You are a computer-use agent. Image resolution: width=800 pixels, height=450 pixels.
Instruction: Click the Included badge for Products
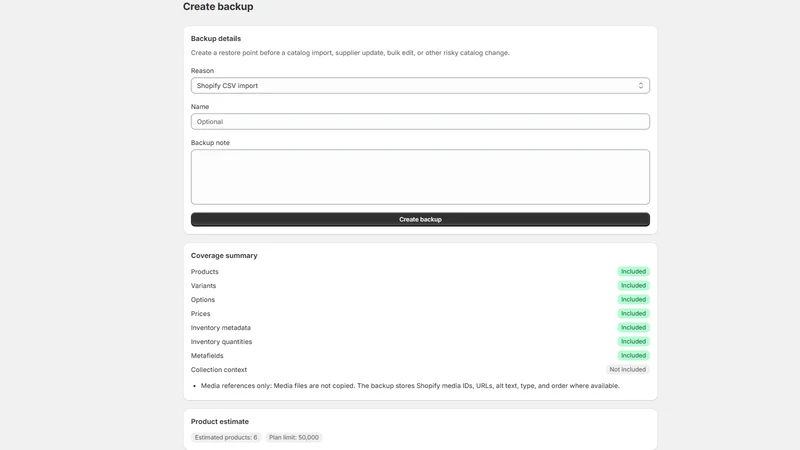pyautogui.click(x=633, y=271)
